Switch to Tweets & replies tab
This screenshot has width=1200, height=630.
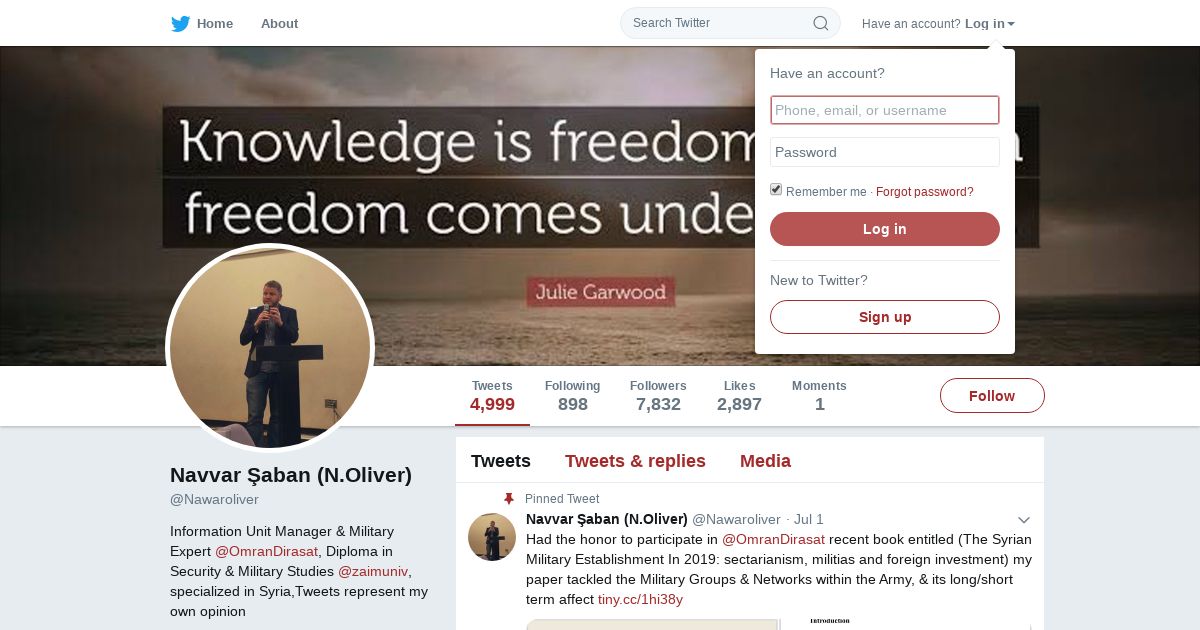(x=635, y=461)
